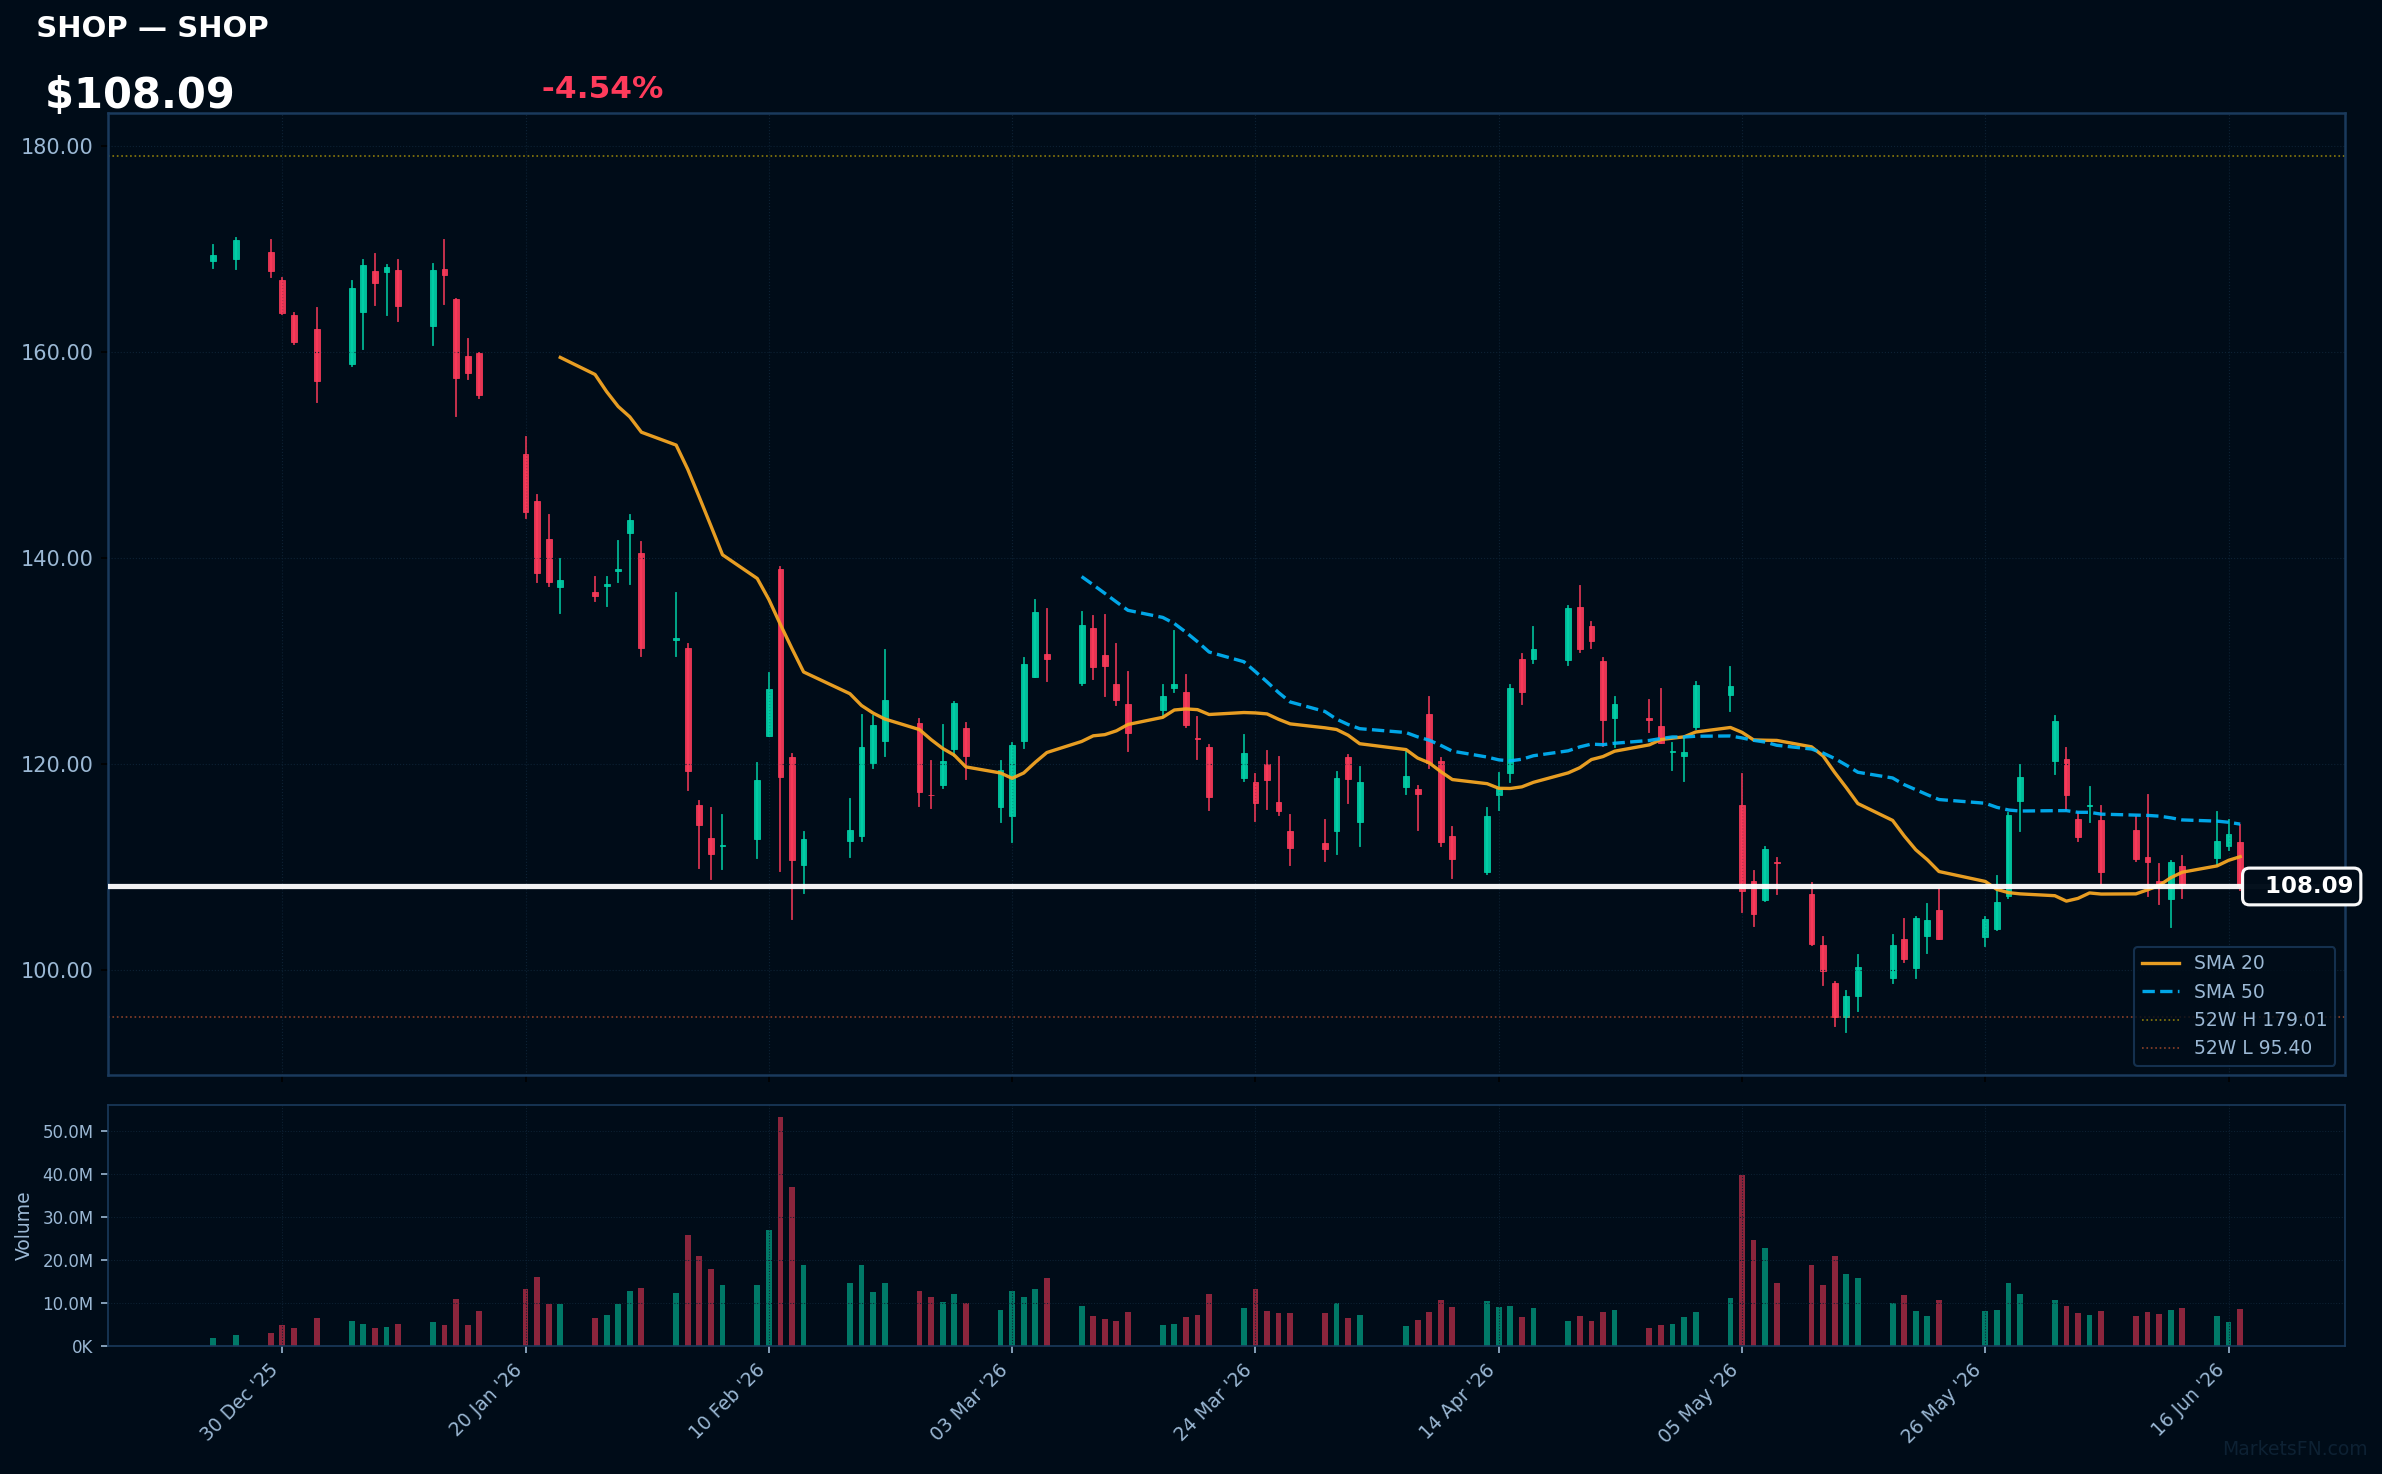This screenshot has width=2382, height=1474.
Task: Click the Volume axis title
Action: pos(23,1226)
